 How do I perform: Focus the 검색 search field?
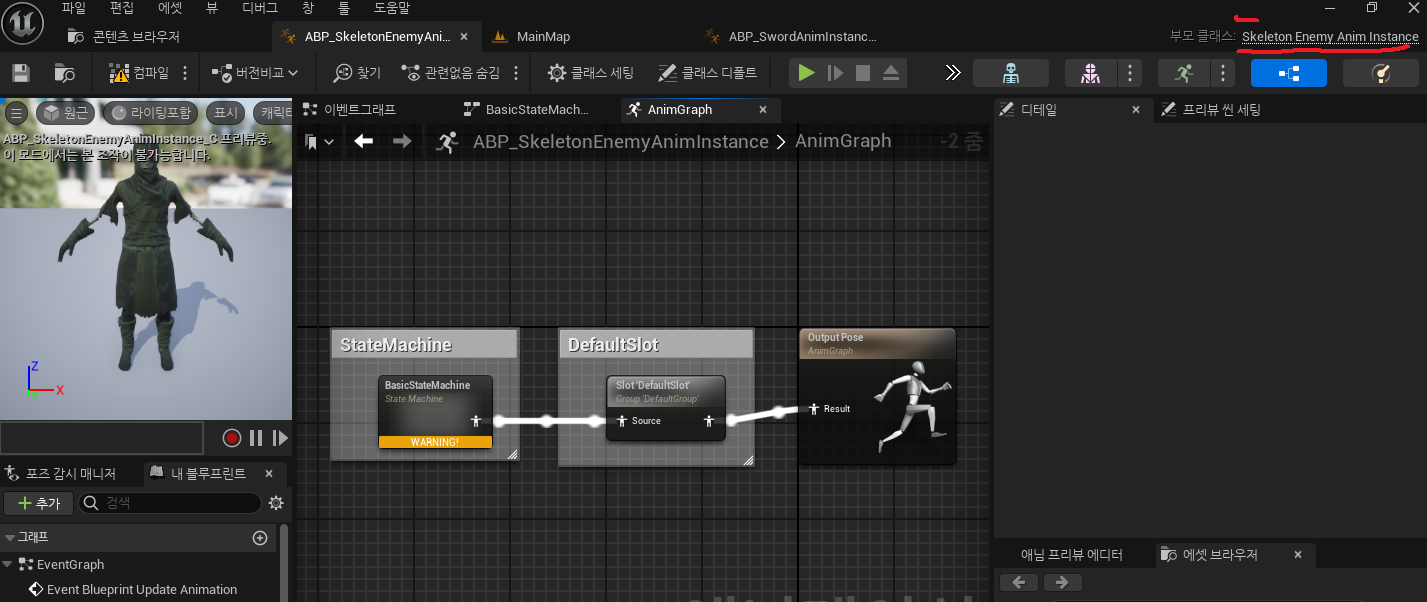(170, 503)
